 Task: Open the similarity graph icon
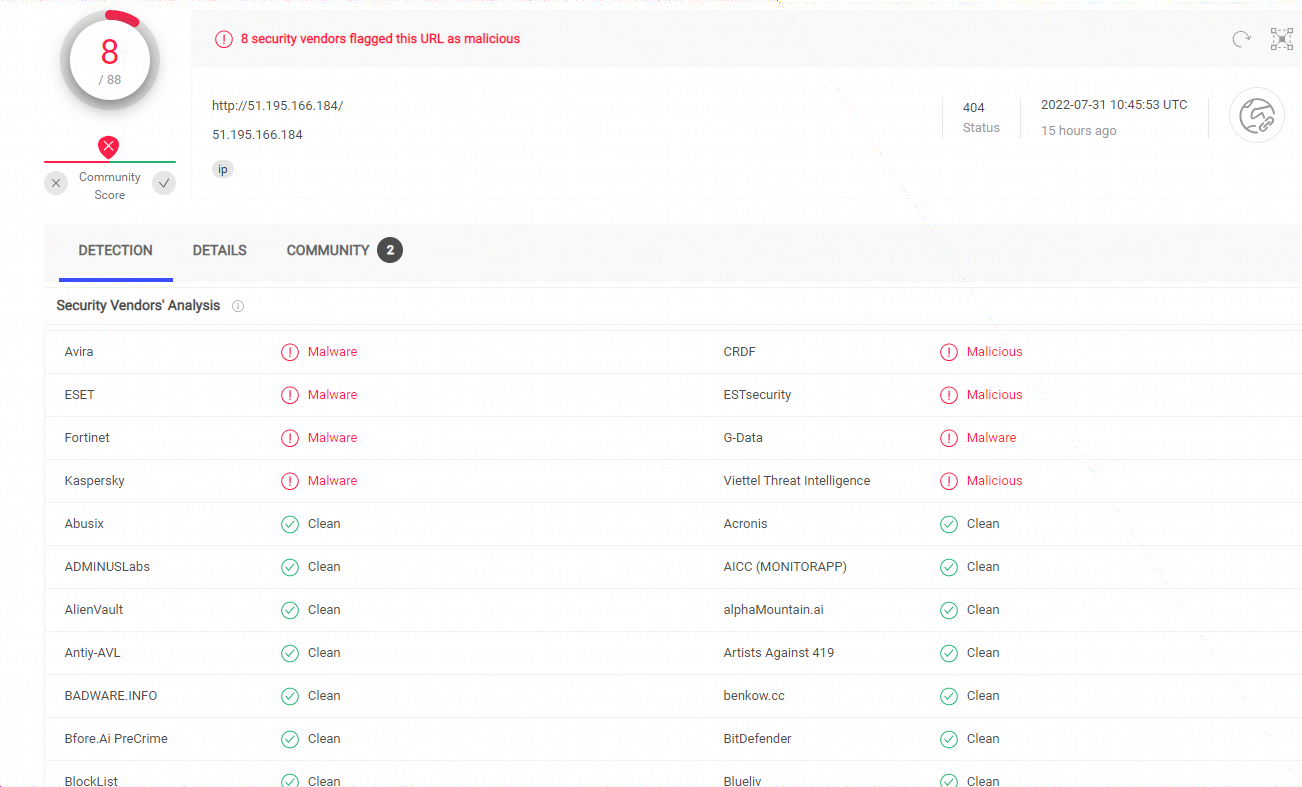1282,39
